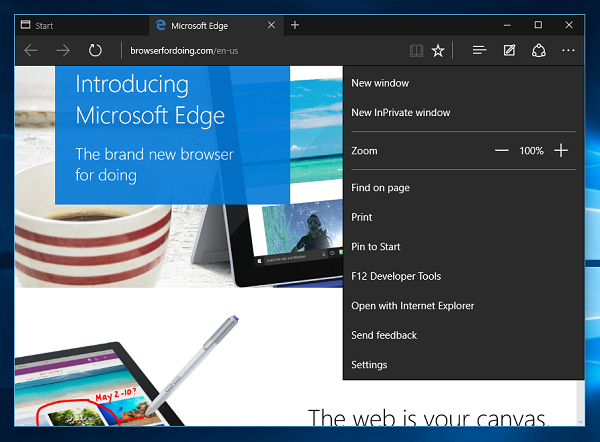Viewport: 600px width, 442px height.
Task: Choose Open with Internet Explorer
Action: (x=463, y=306)
